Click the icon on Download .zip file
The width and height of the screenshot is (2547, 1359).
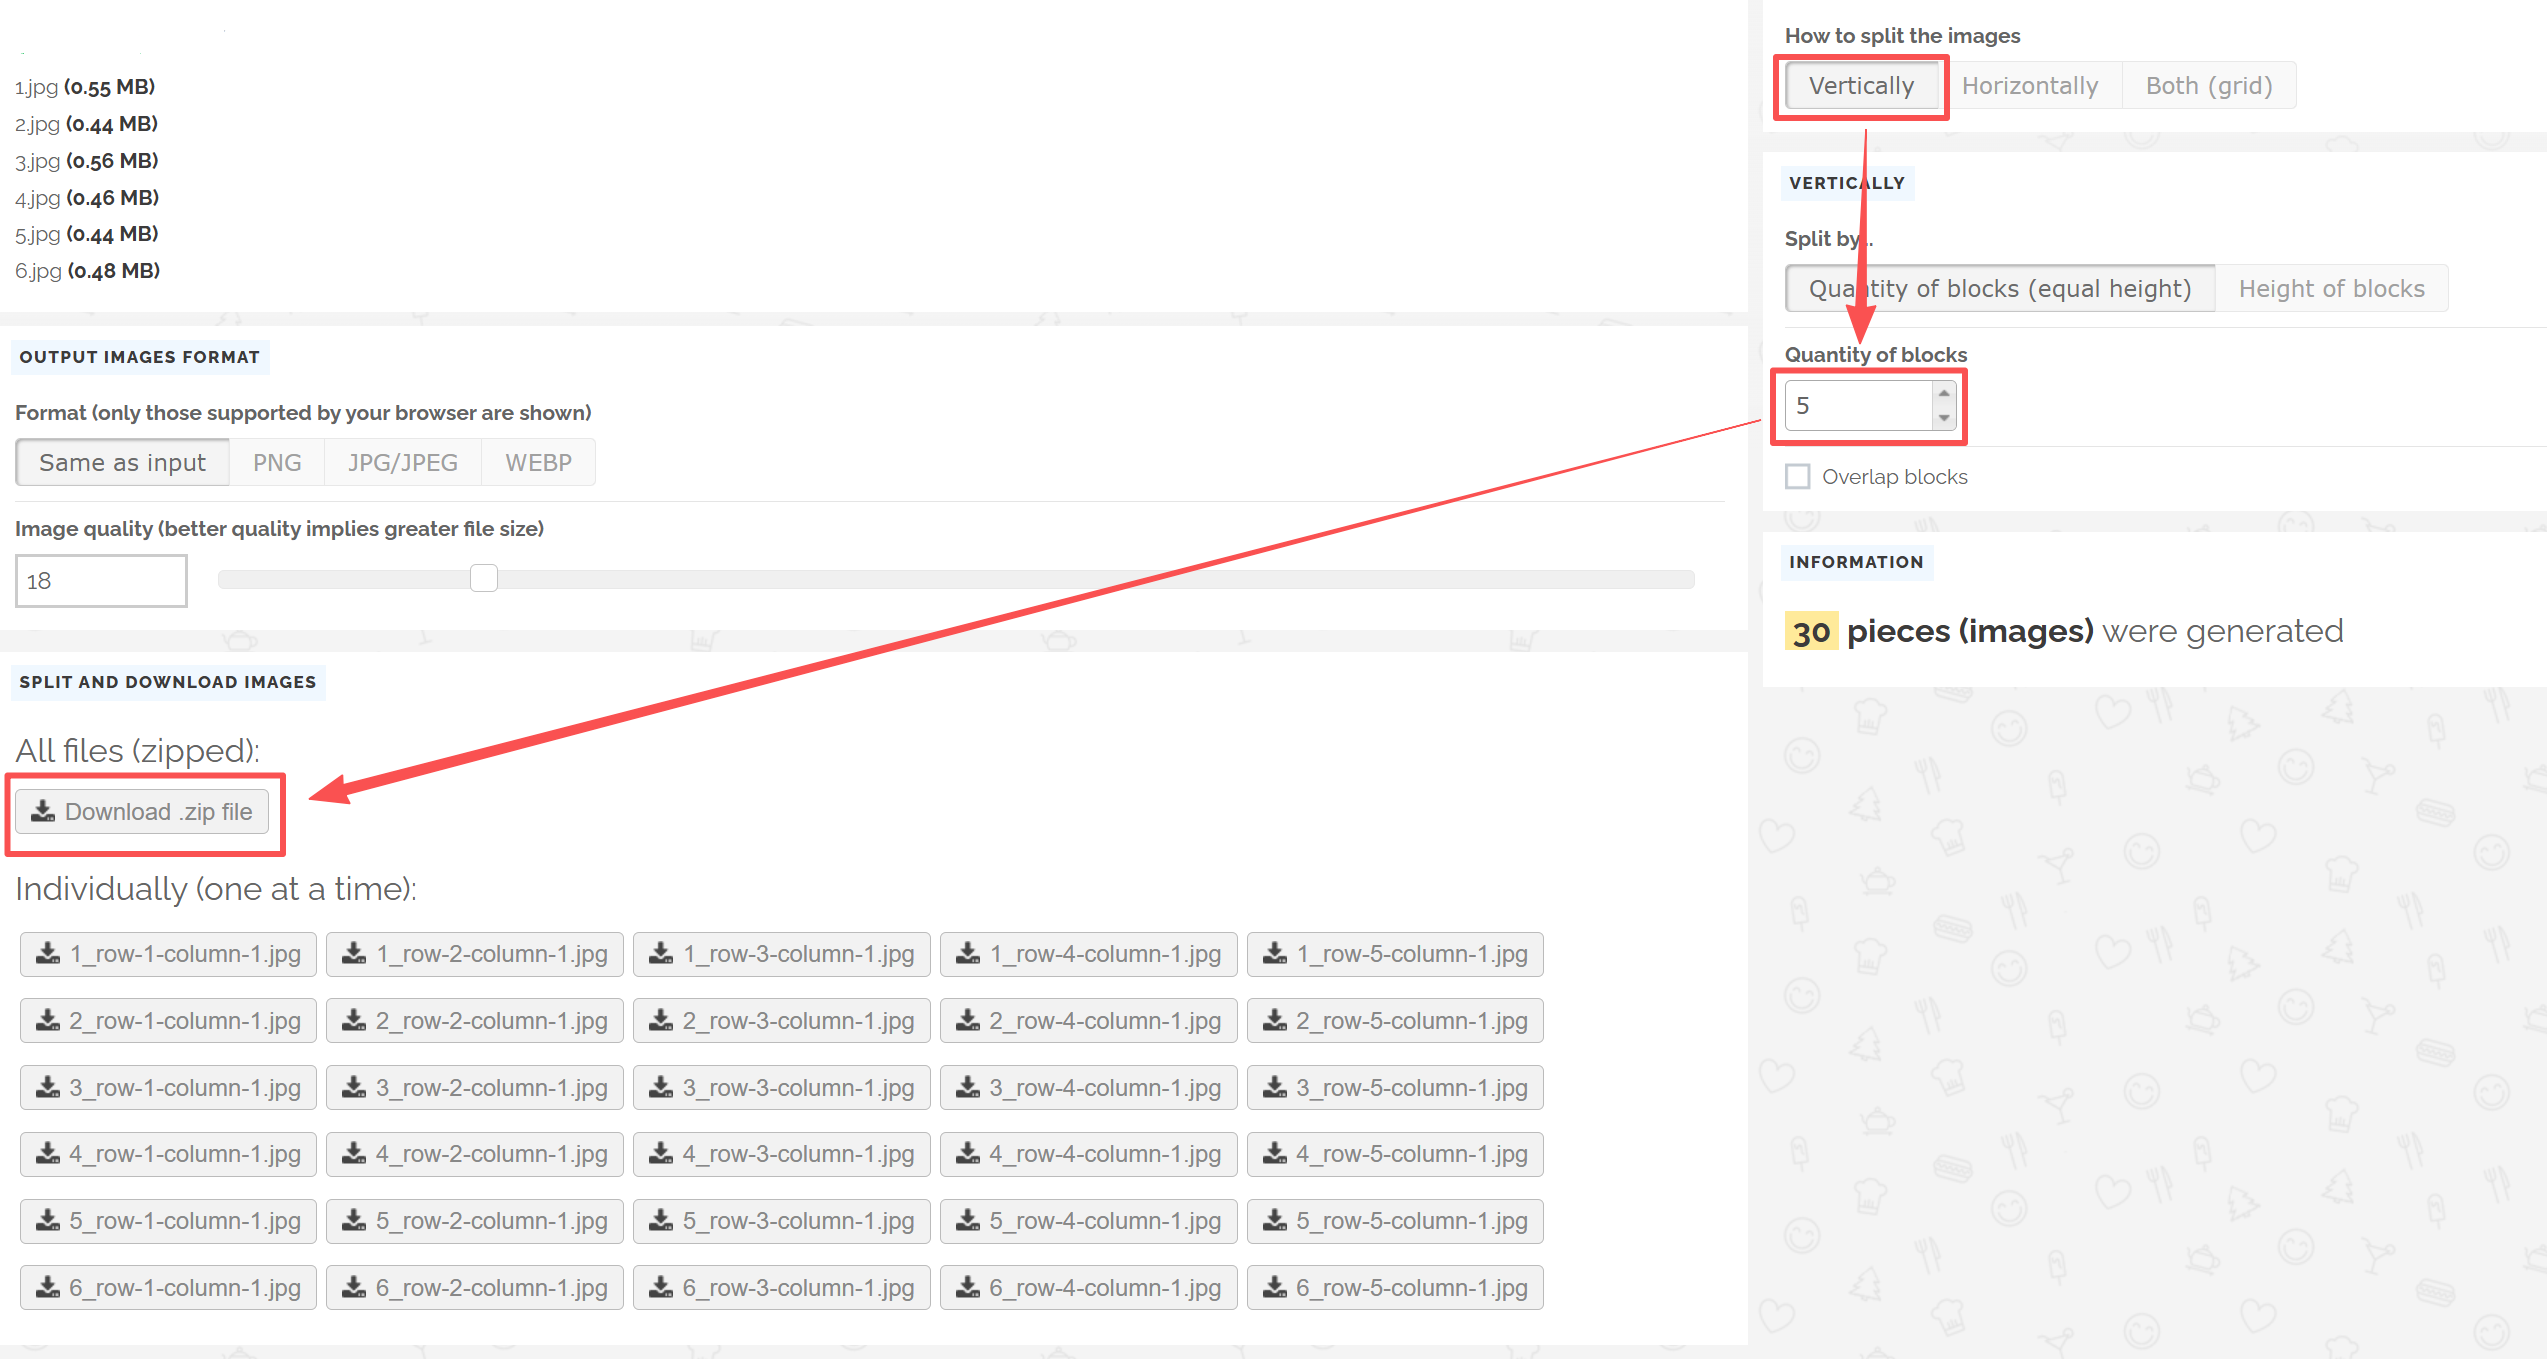pos(43,811)
